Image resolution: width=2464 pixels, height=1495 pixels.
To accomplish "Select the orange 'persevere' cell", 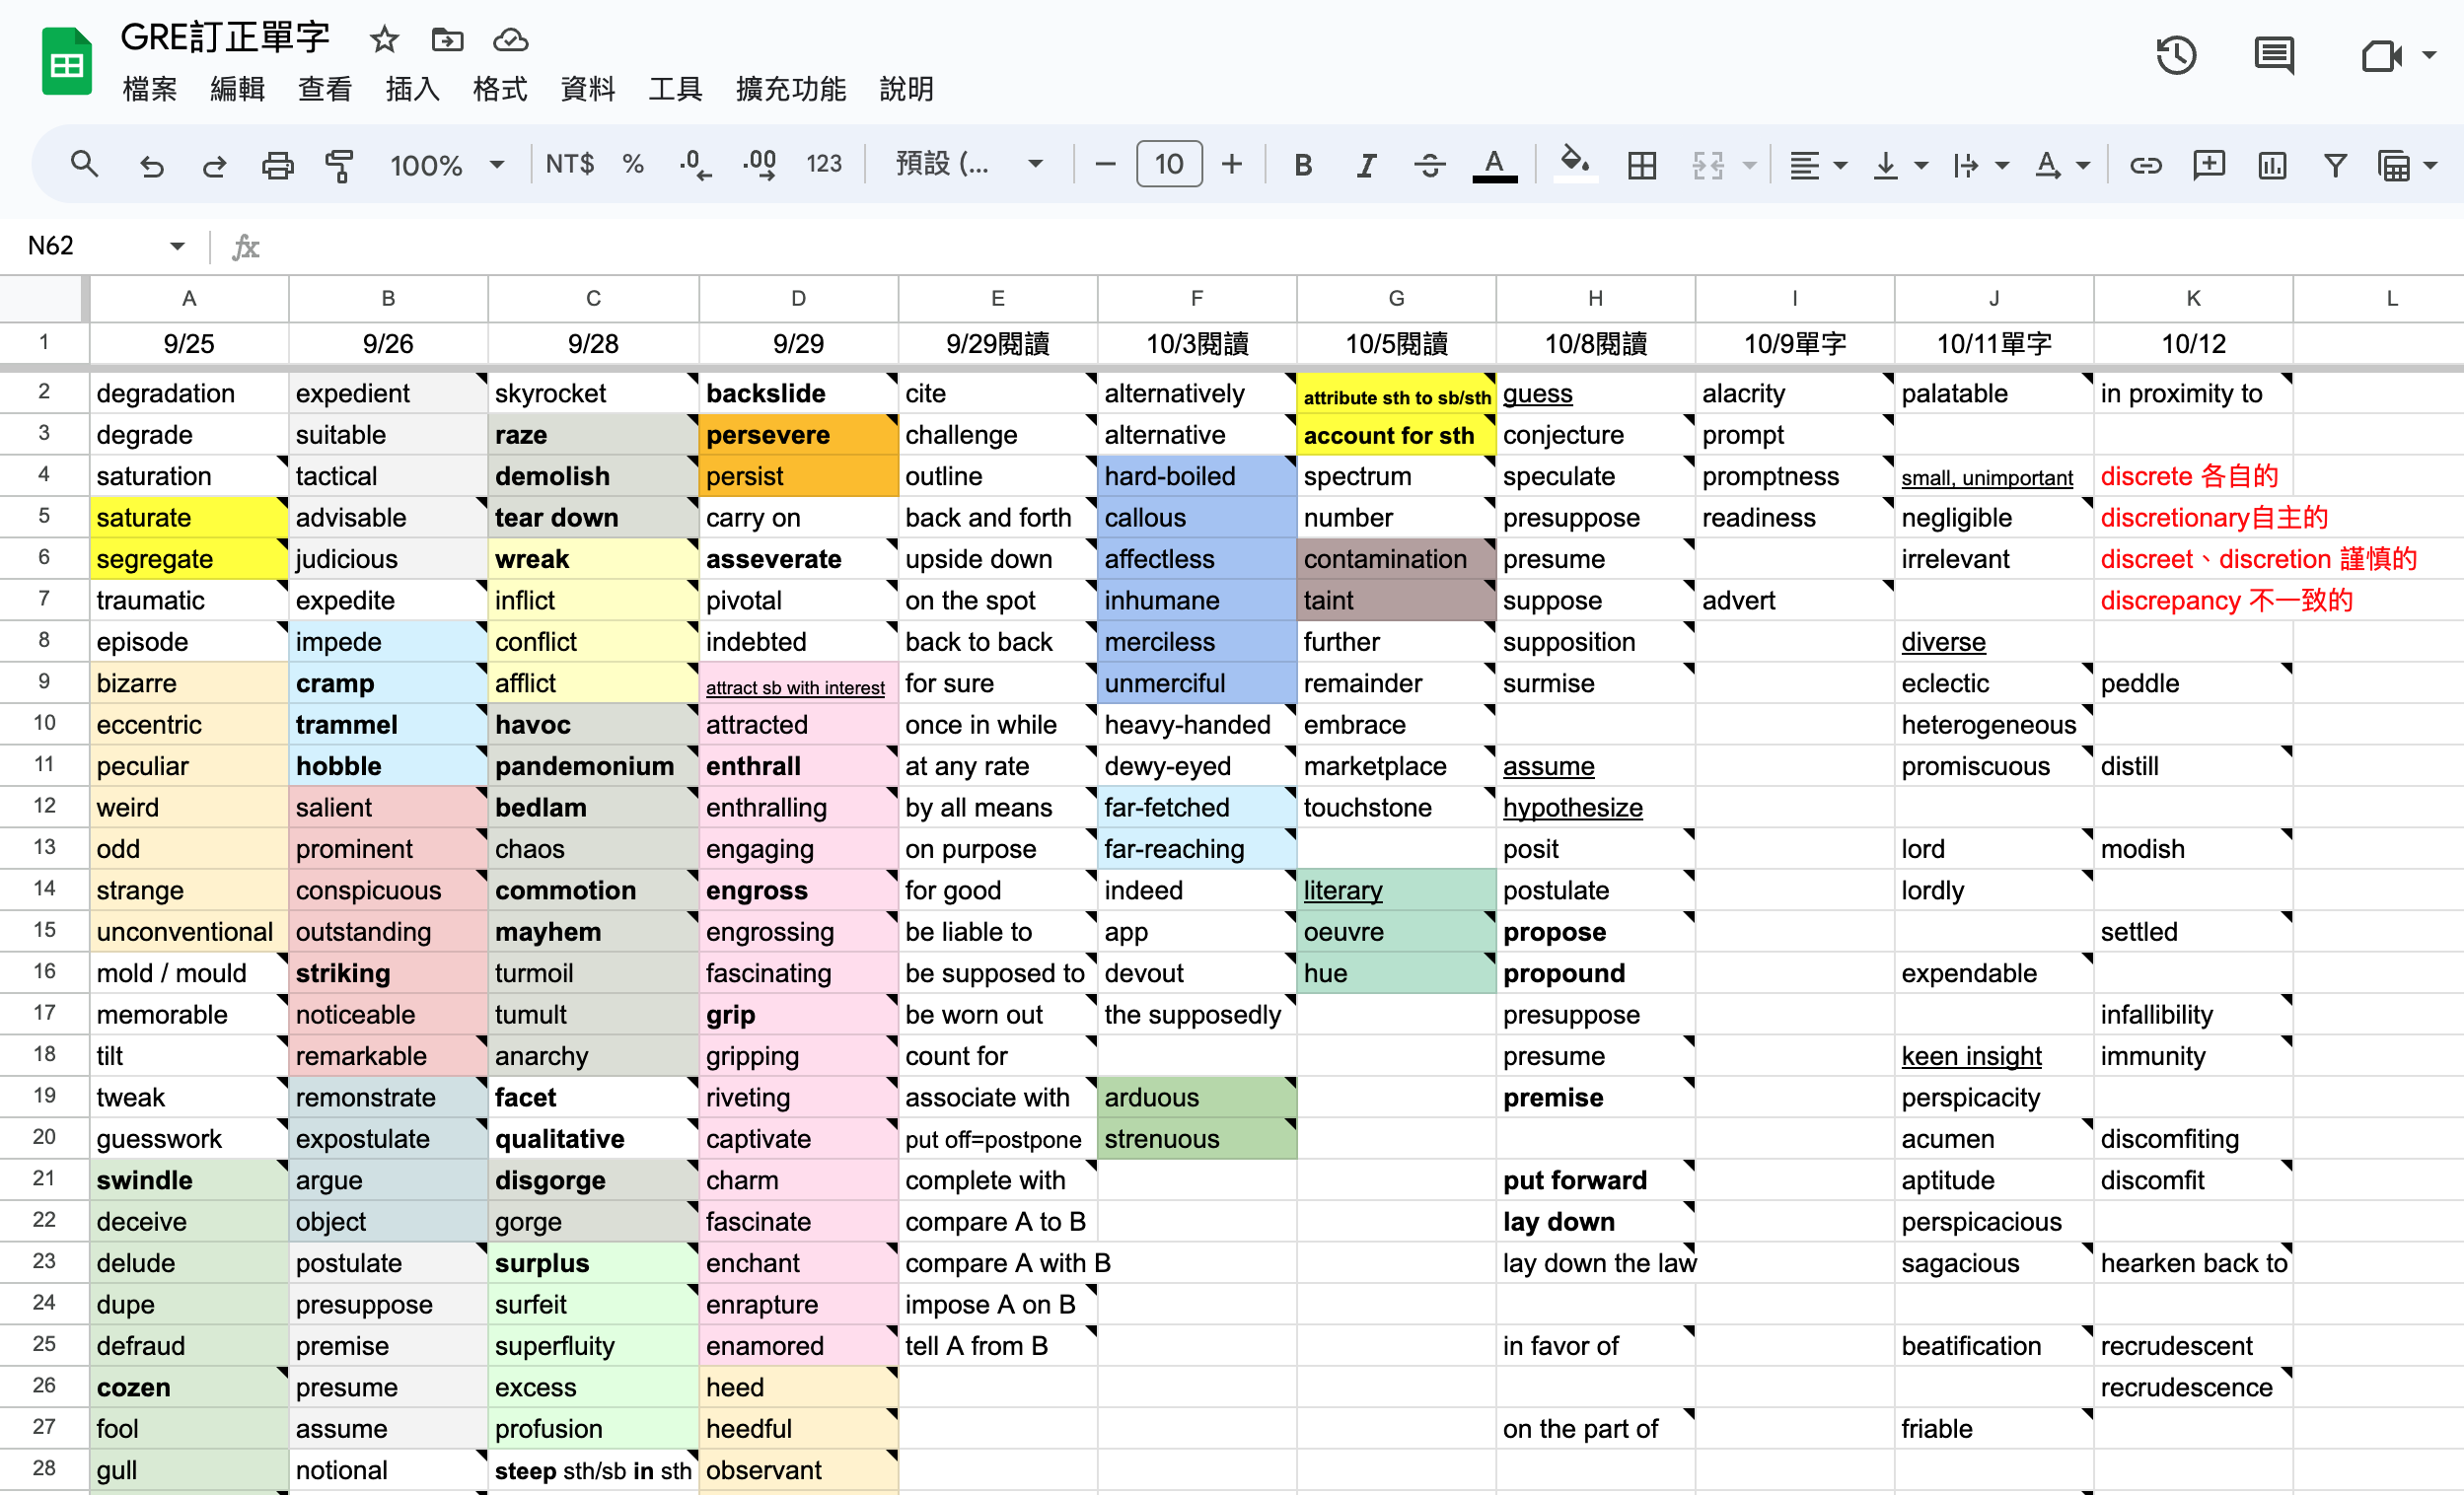I will [x=798, y=434].
